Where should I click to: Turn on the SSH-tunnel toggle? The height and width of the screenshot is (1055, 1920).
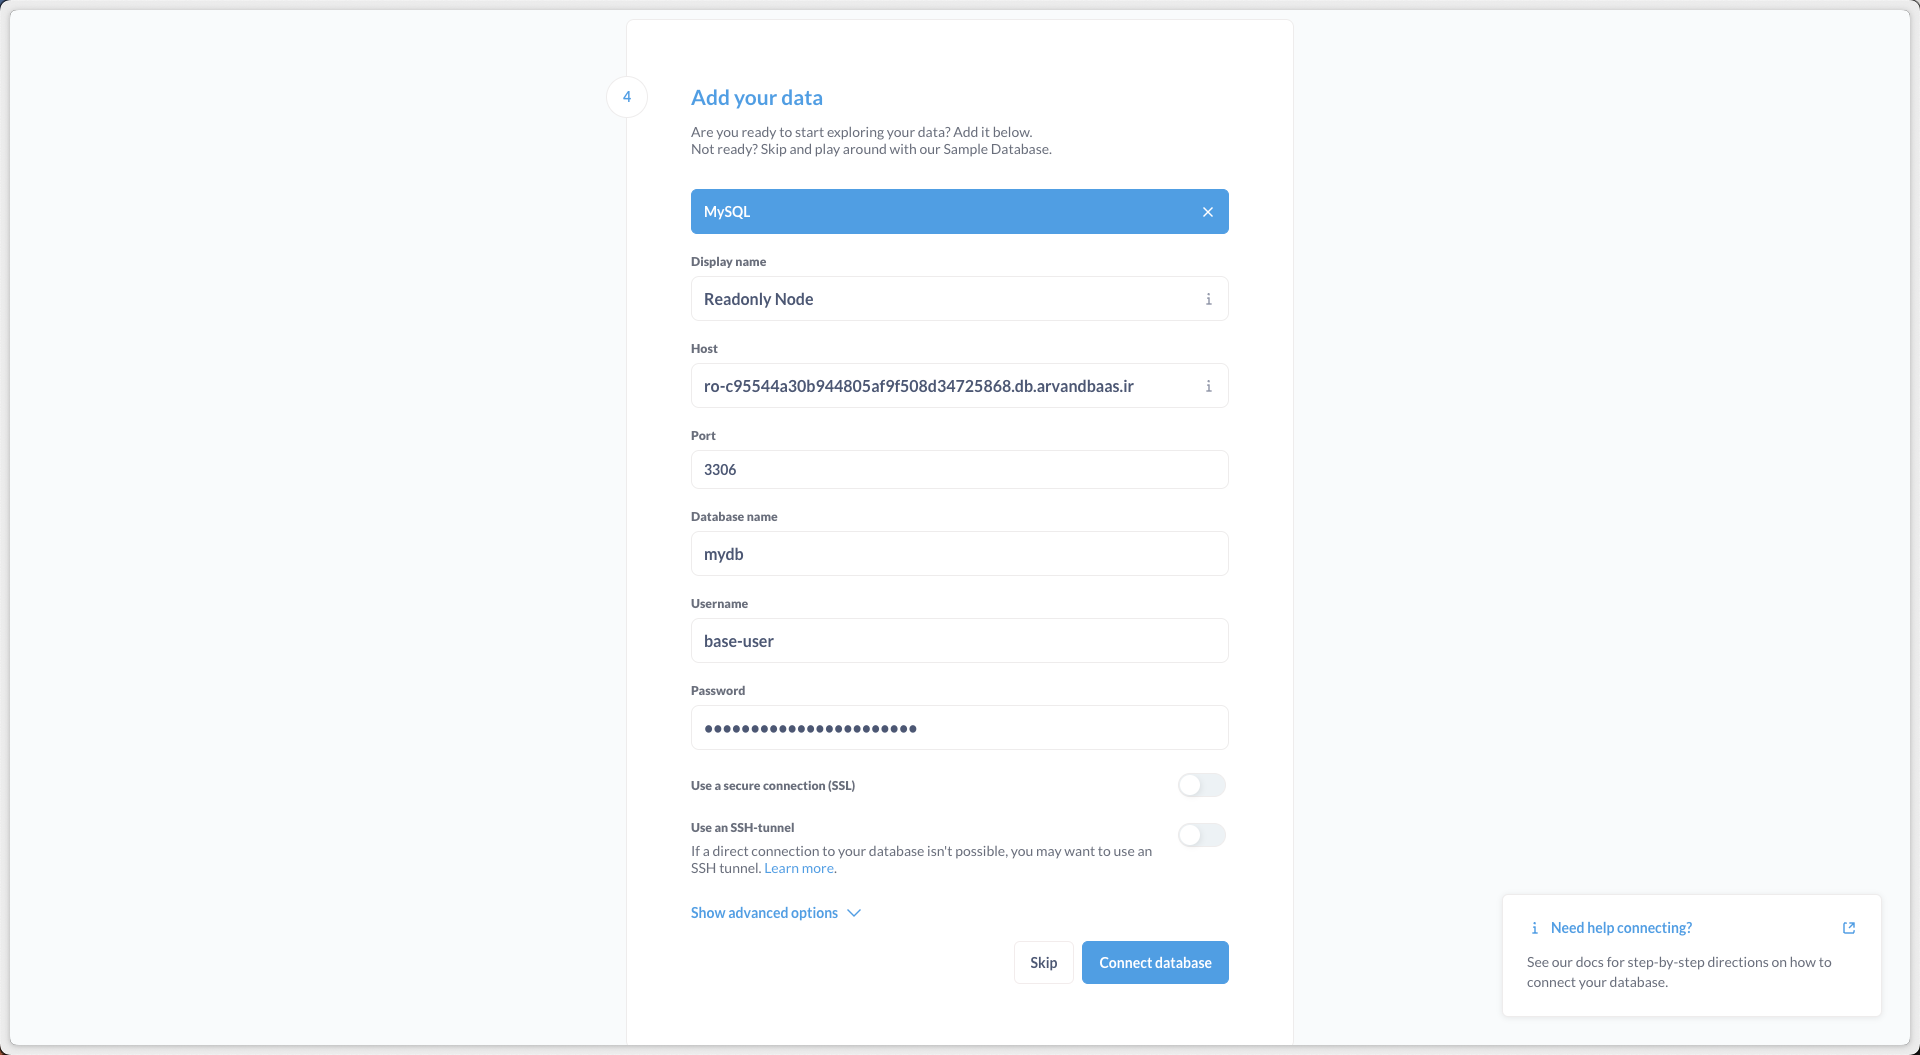click(1201, 835)
